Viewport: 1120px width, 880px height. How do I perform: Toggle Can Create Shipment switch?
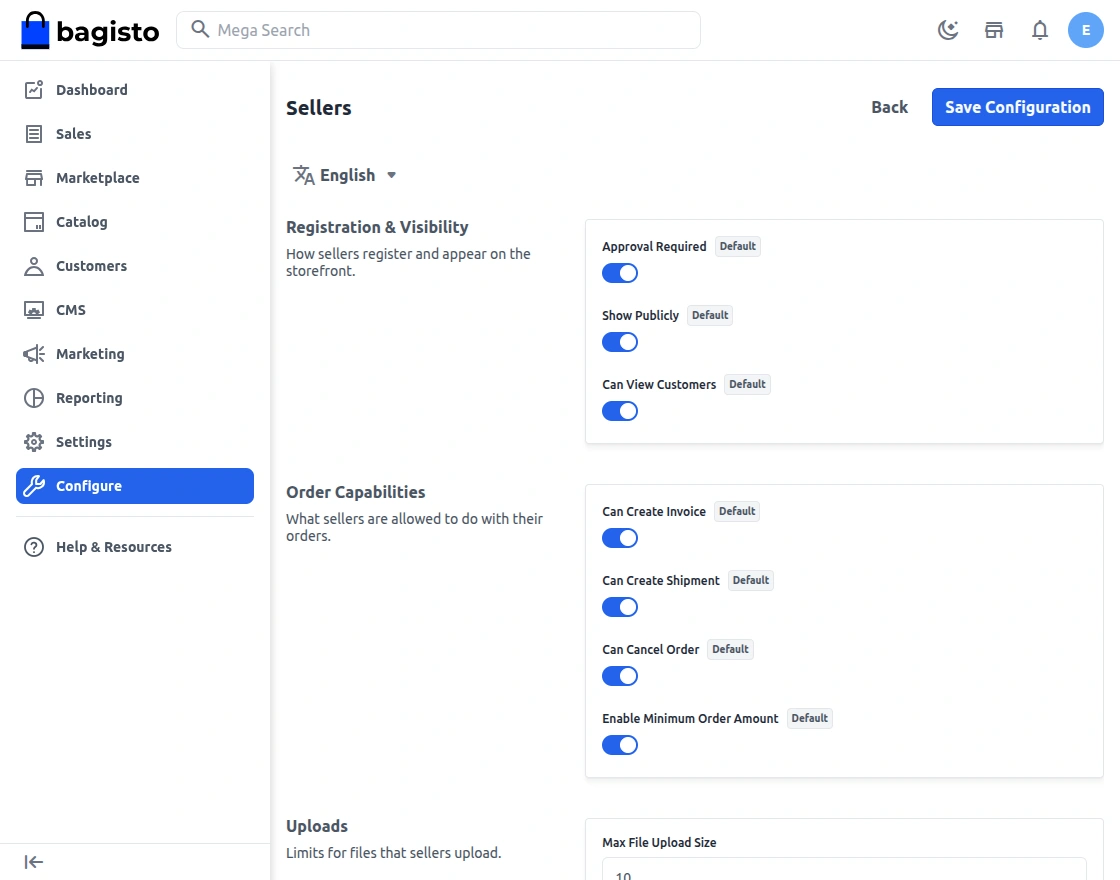click(x=619, y=607)
